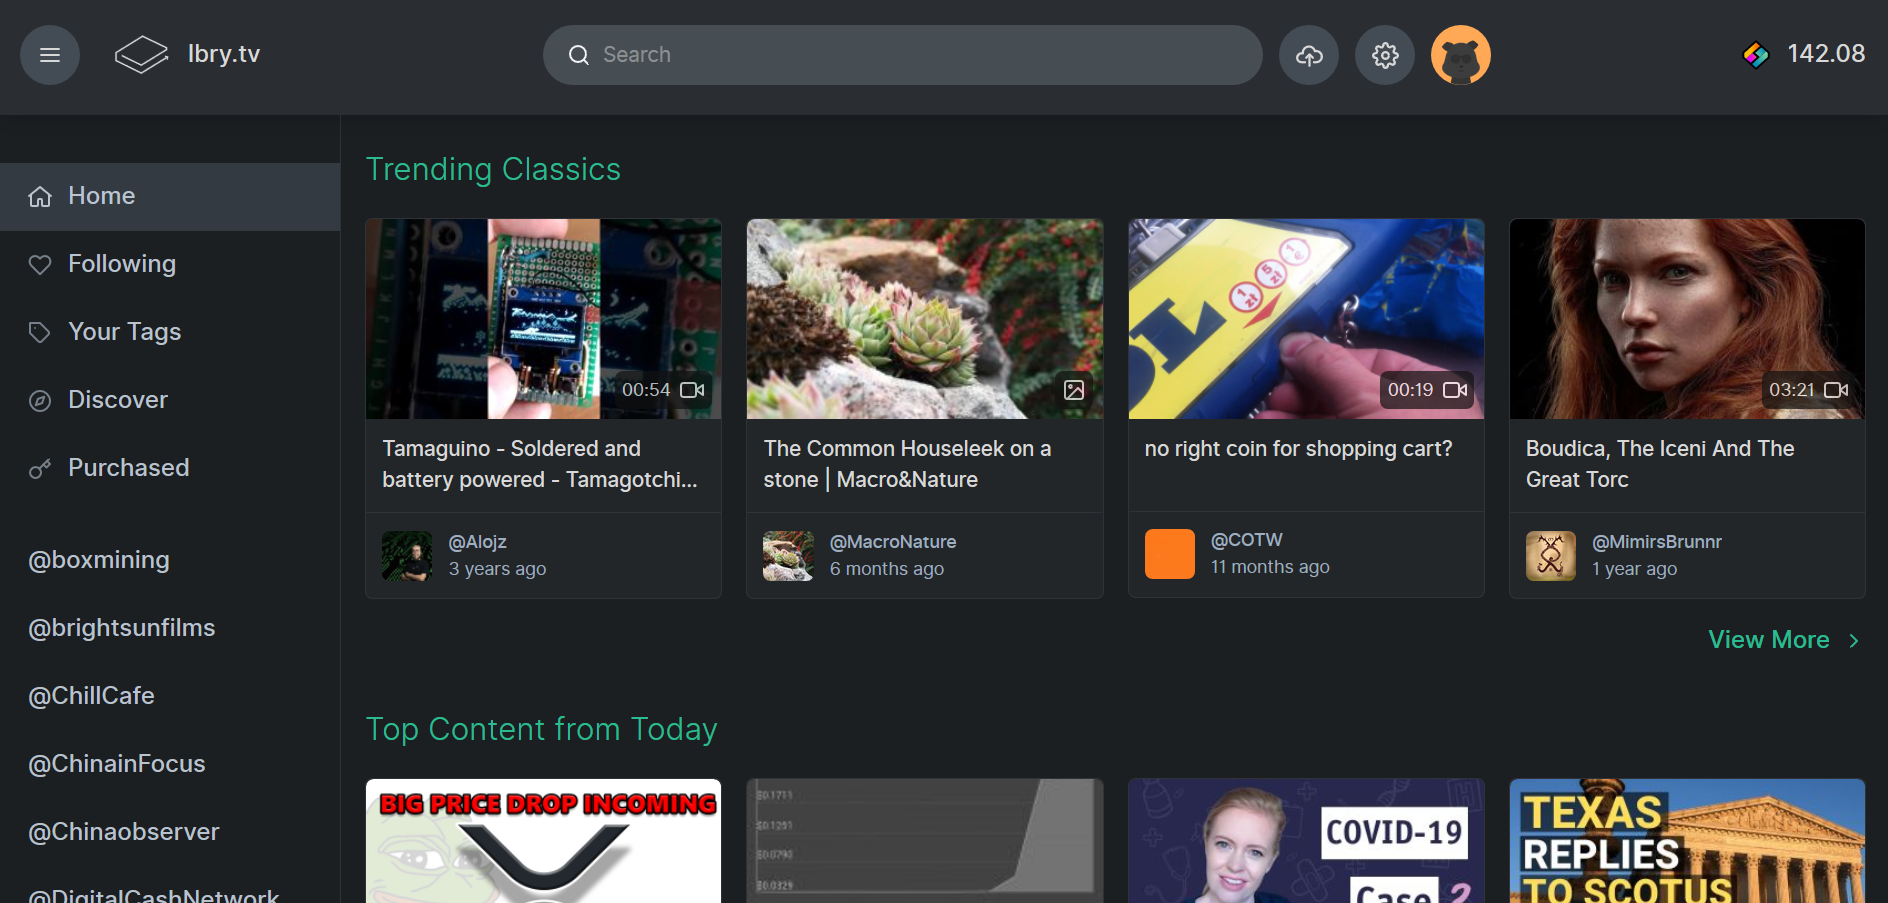Click title 'no right coin for shopping cart?'

[x=1299, y=449]
